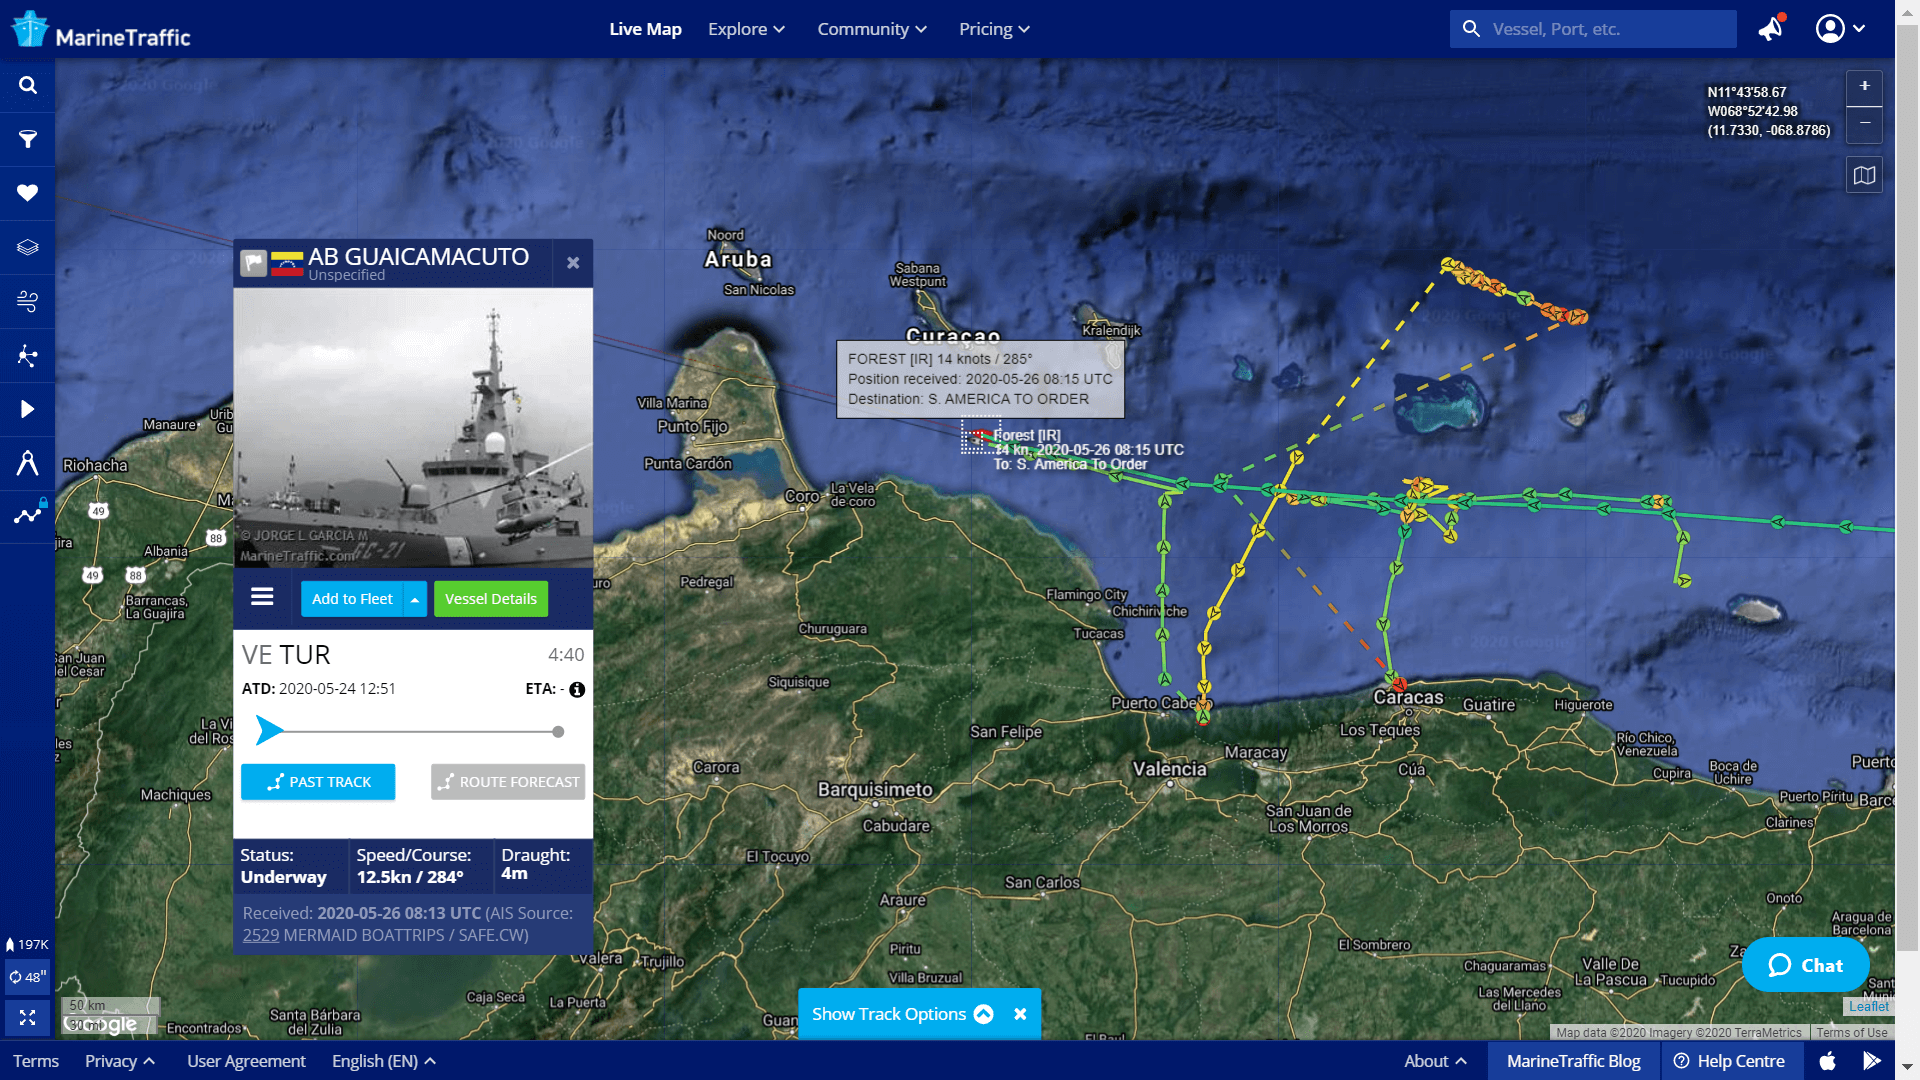Zoom in the map

coord(1864,87)
